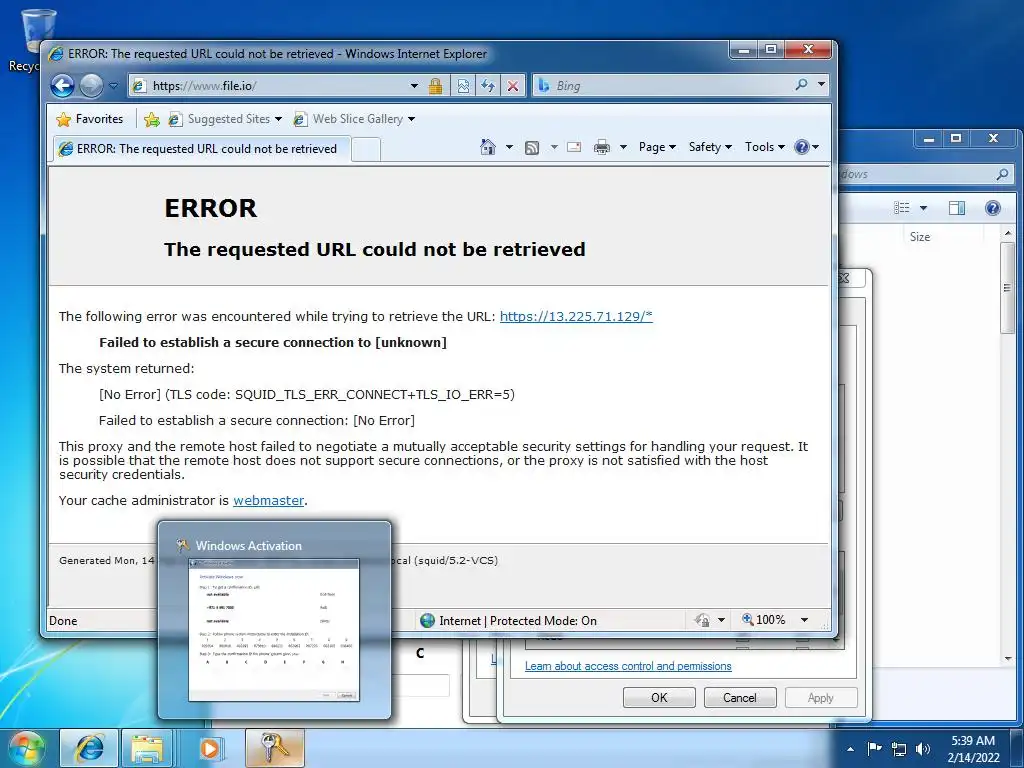Screen dimensions: 1024x768
Task: Expand the Home button dropdown arrow
Action: [x=509, y=147]
